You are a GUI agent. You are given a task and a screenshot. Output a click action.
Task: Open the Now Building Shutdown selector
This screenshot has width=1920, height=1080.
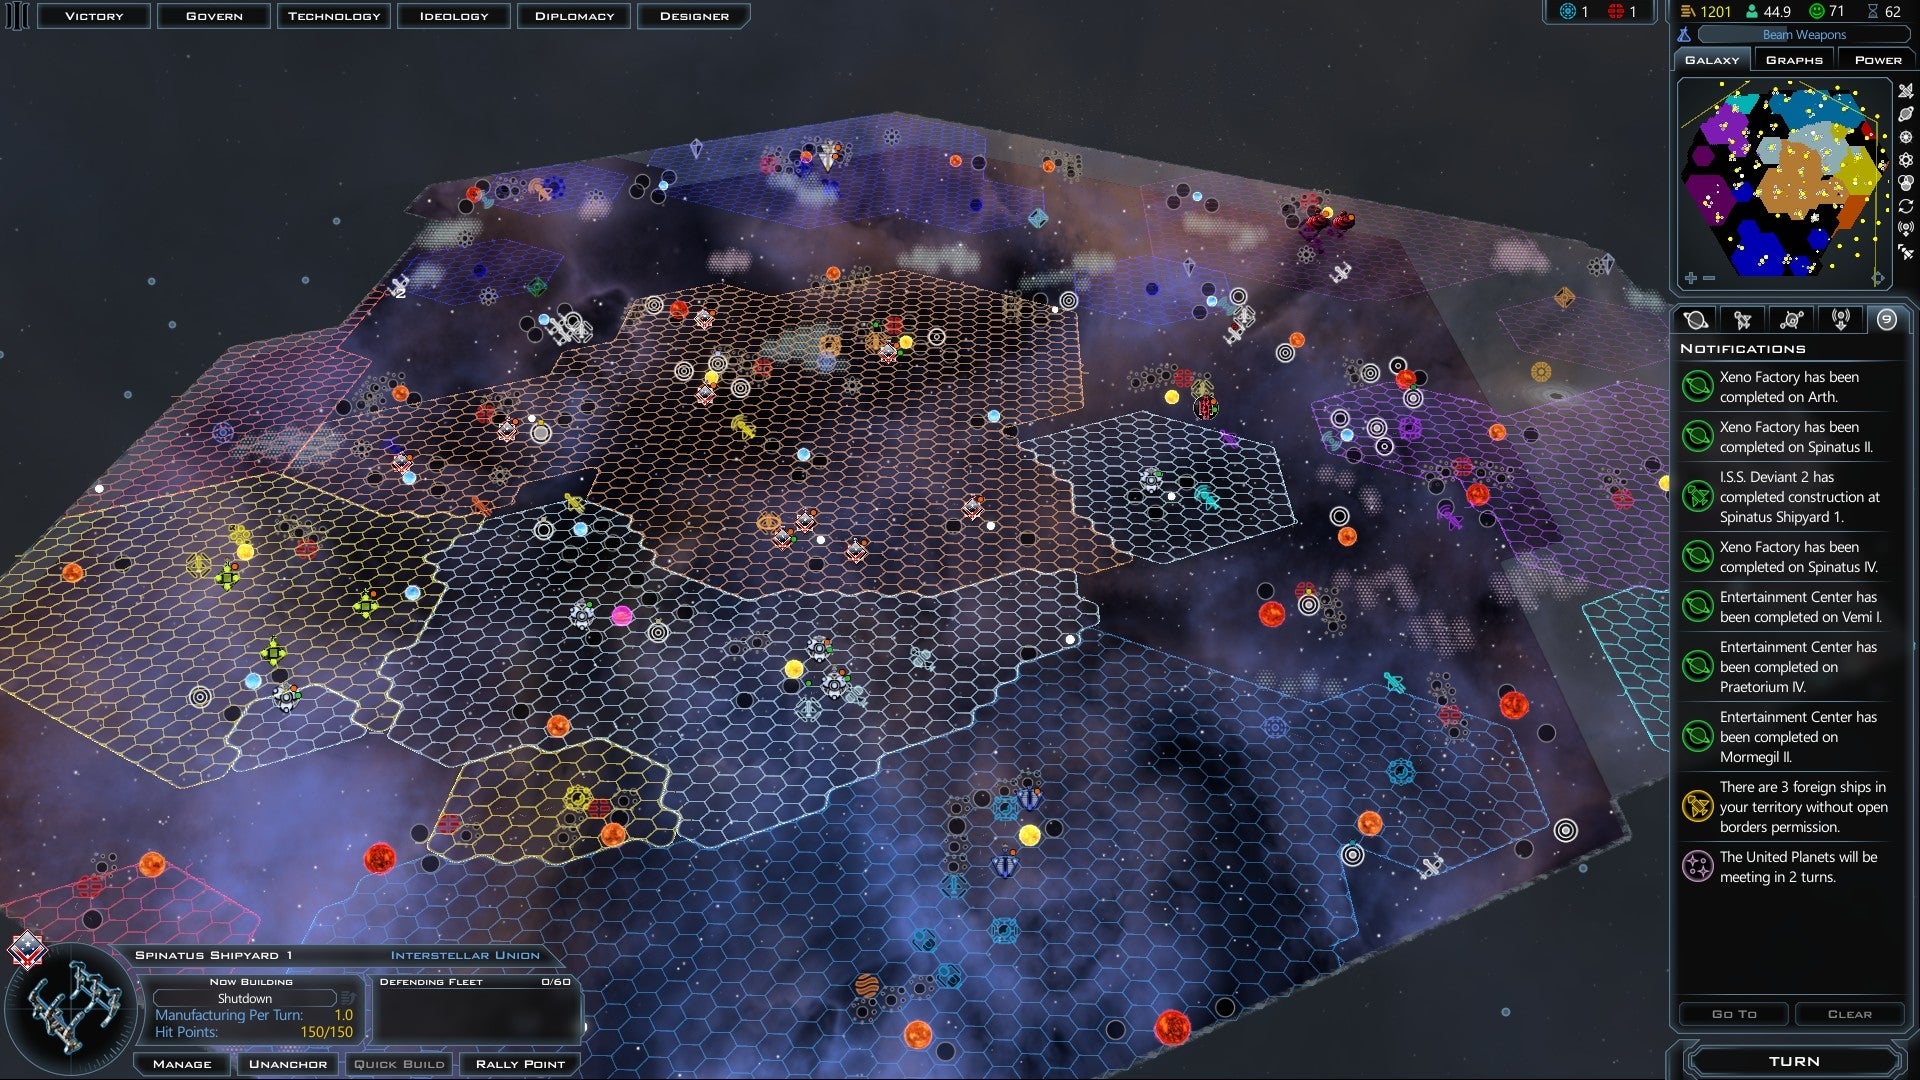[244, 998]
